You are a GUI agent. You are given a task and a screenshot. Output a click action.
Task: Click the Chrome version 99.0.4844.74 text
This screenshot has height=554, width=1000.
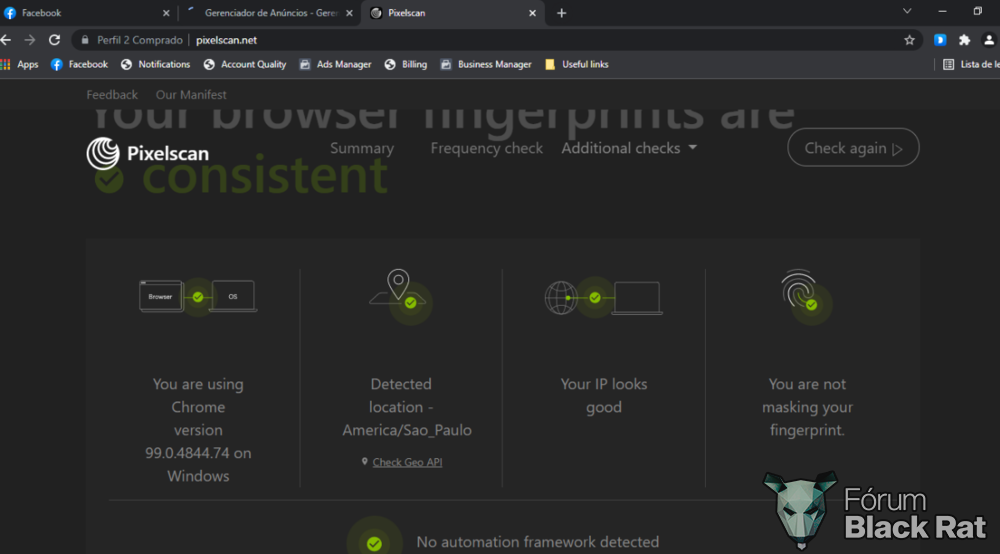tap(198, 430)
